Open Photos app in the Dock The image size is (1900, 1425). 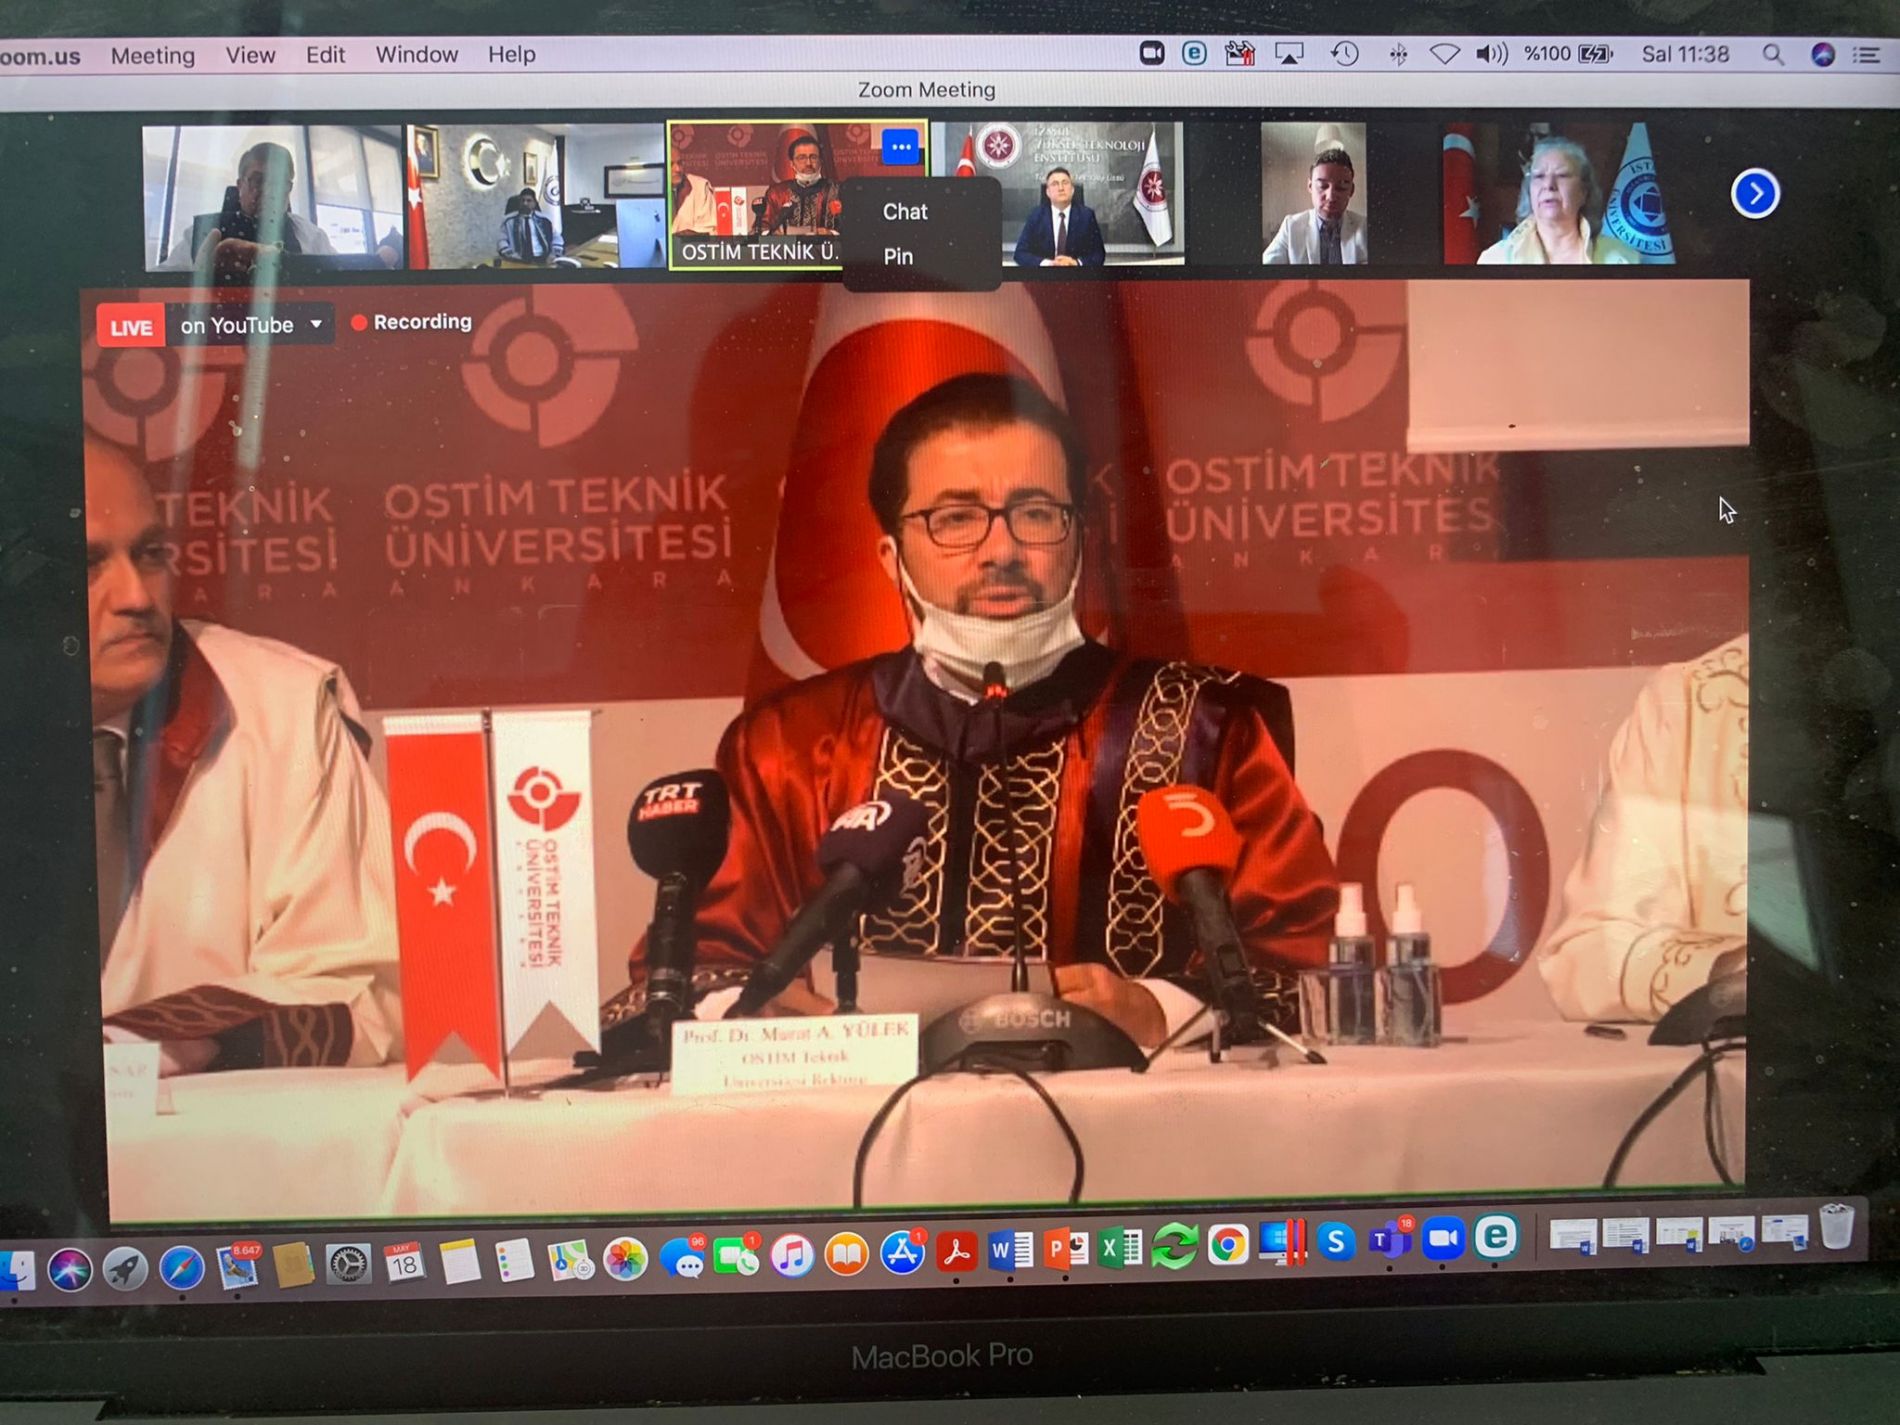[626, 1259]
